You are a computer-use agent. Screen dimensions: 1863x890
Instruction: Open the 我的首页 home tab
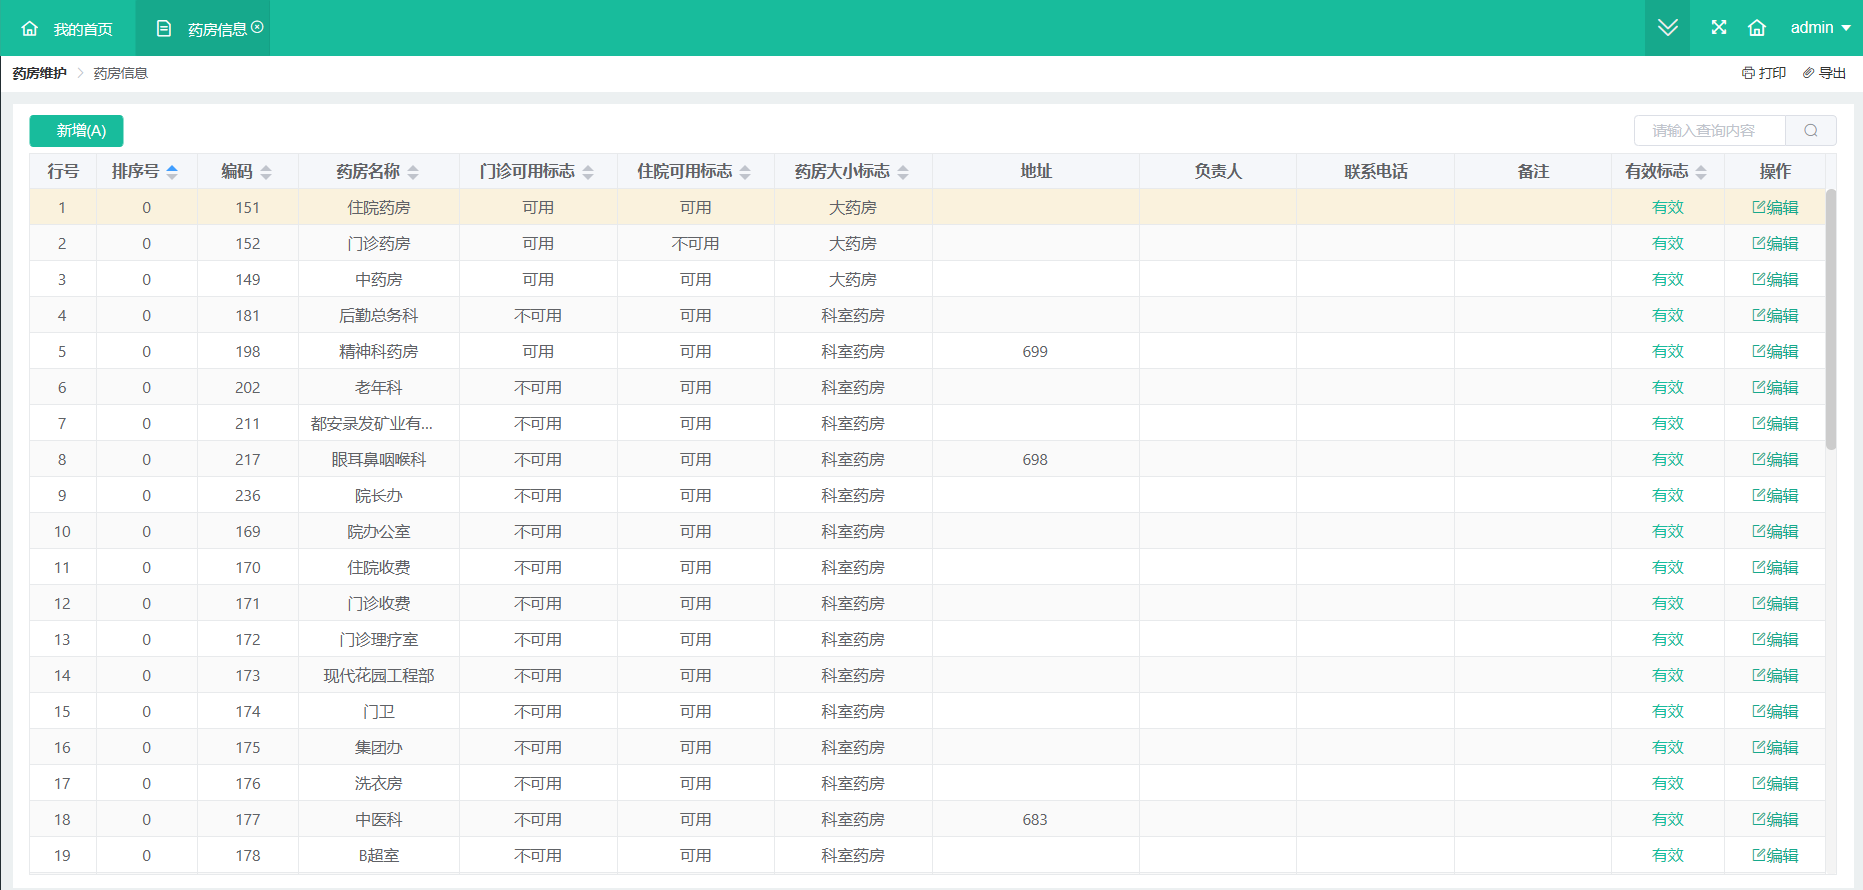67,29
